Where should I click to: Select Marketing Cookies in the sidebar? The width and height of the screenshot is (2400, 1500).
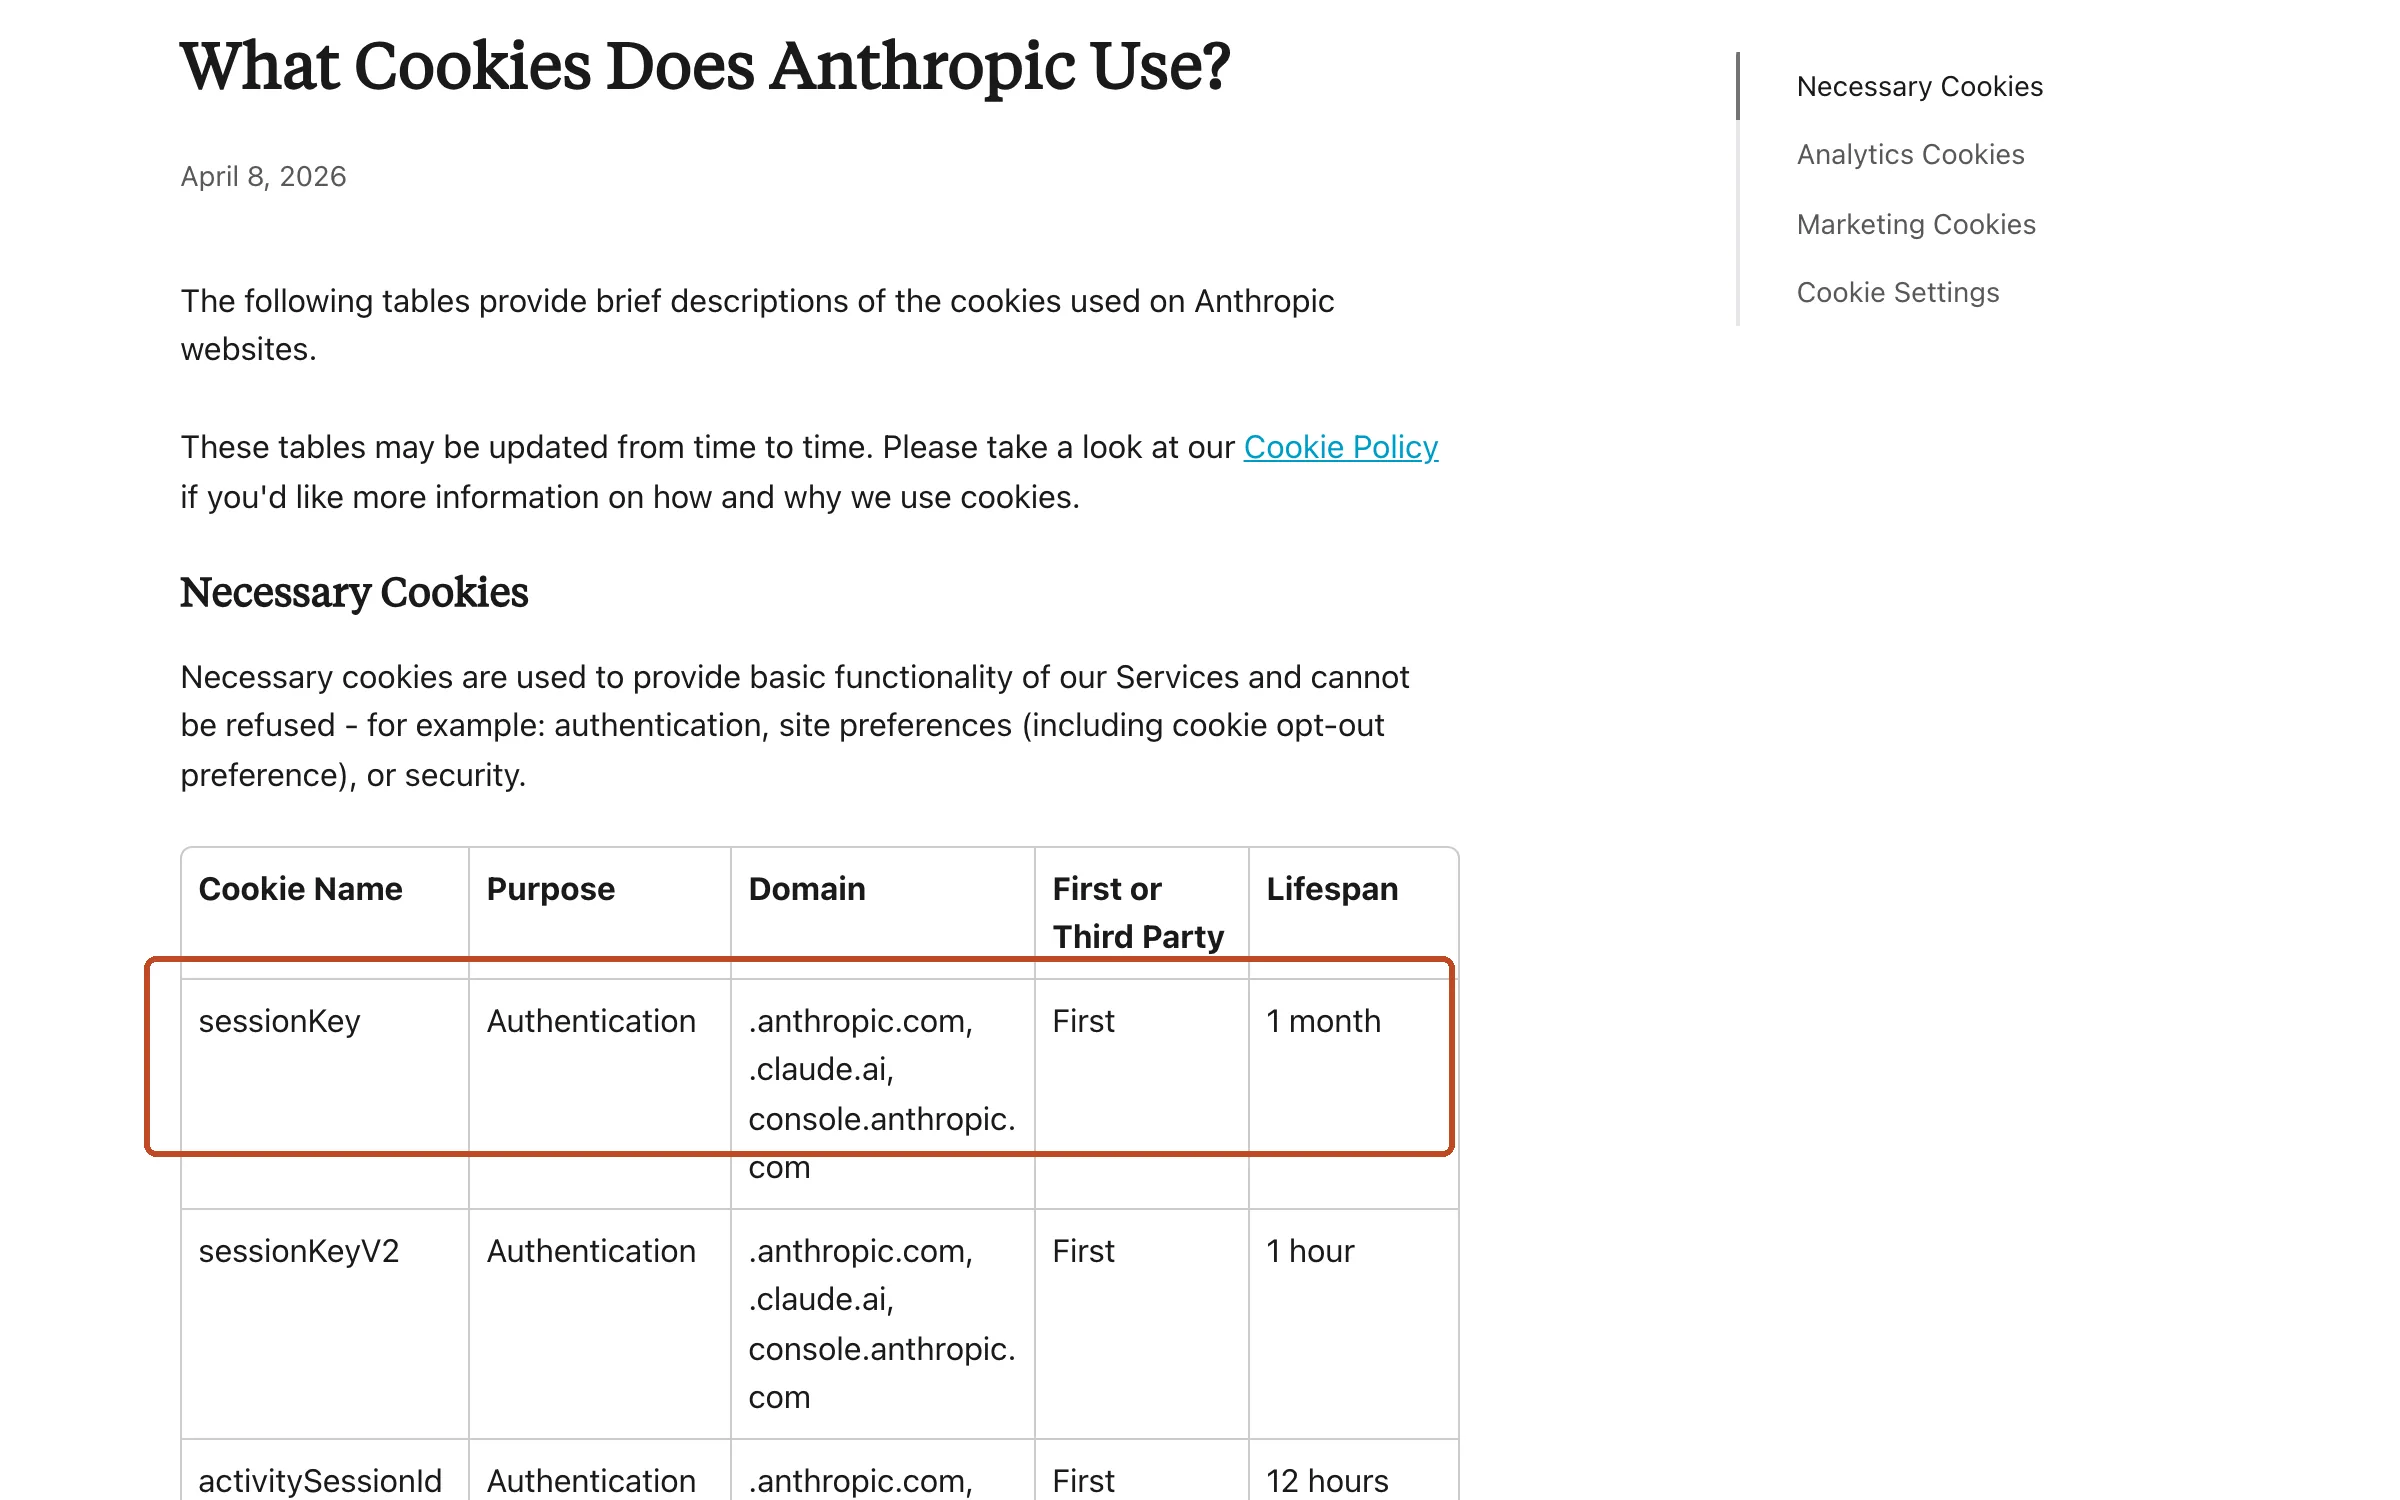(x=1916, y=224)
